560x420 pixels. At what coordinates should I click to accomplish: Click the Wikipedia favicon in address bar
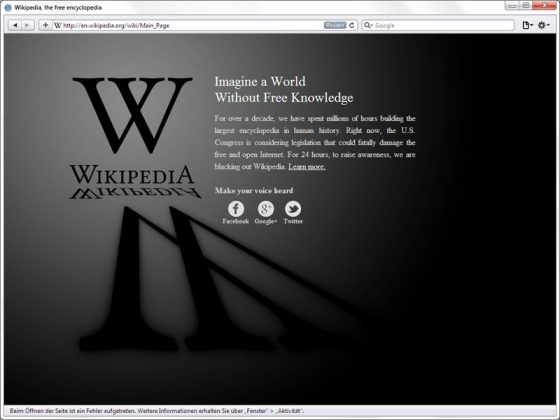(x=58, y=25)
